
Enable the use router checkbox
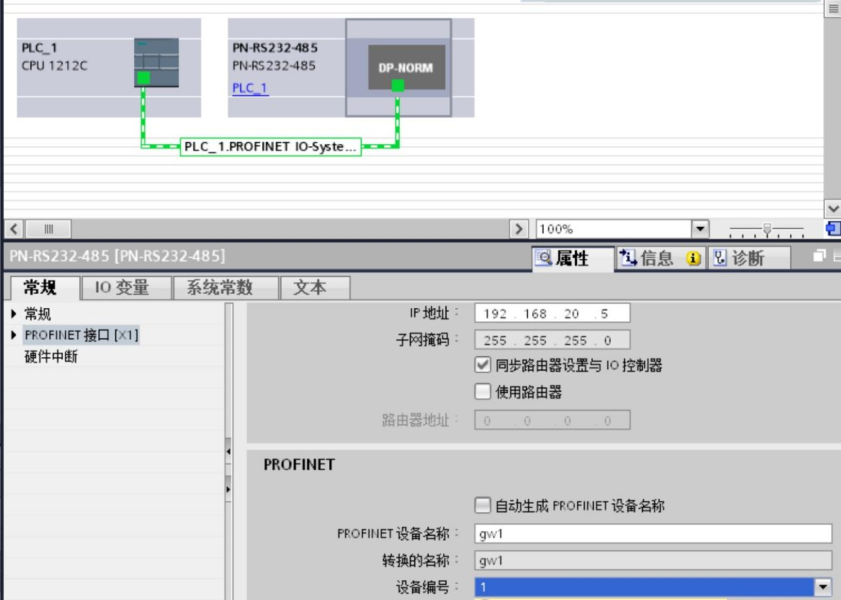click(484, 392)
